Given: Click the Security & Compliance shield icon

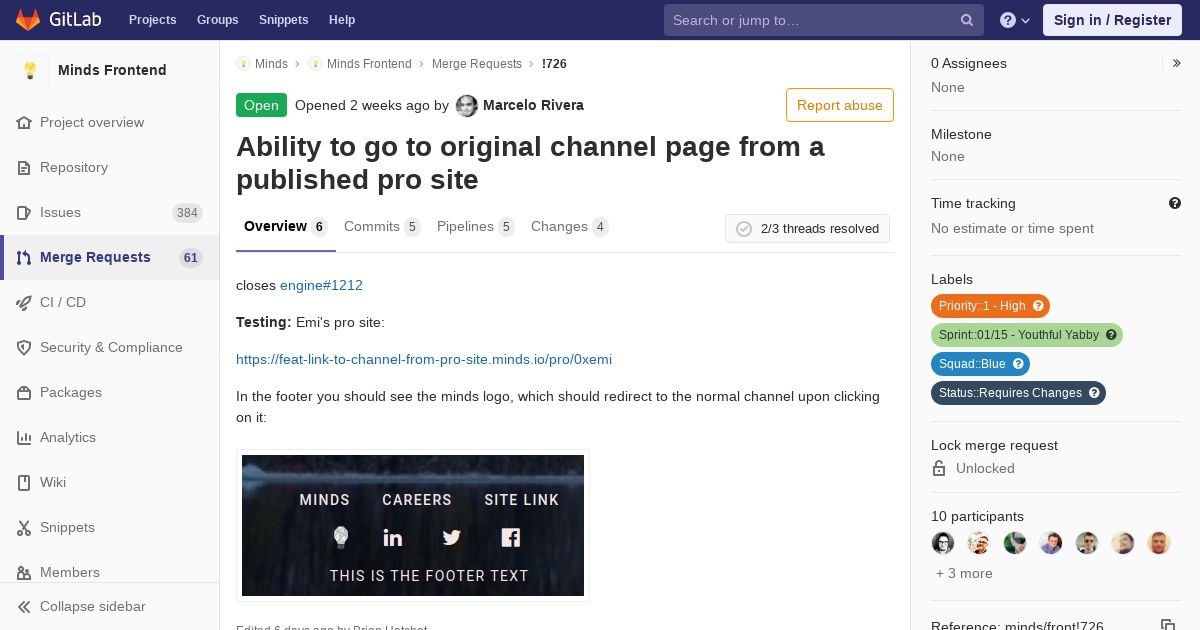Looking at the screenshot, I should [x=24, y=347].
